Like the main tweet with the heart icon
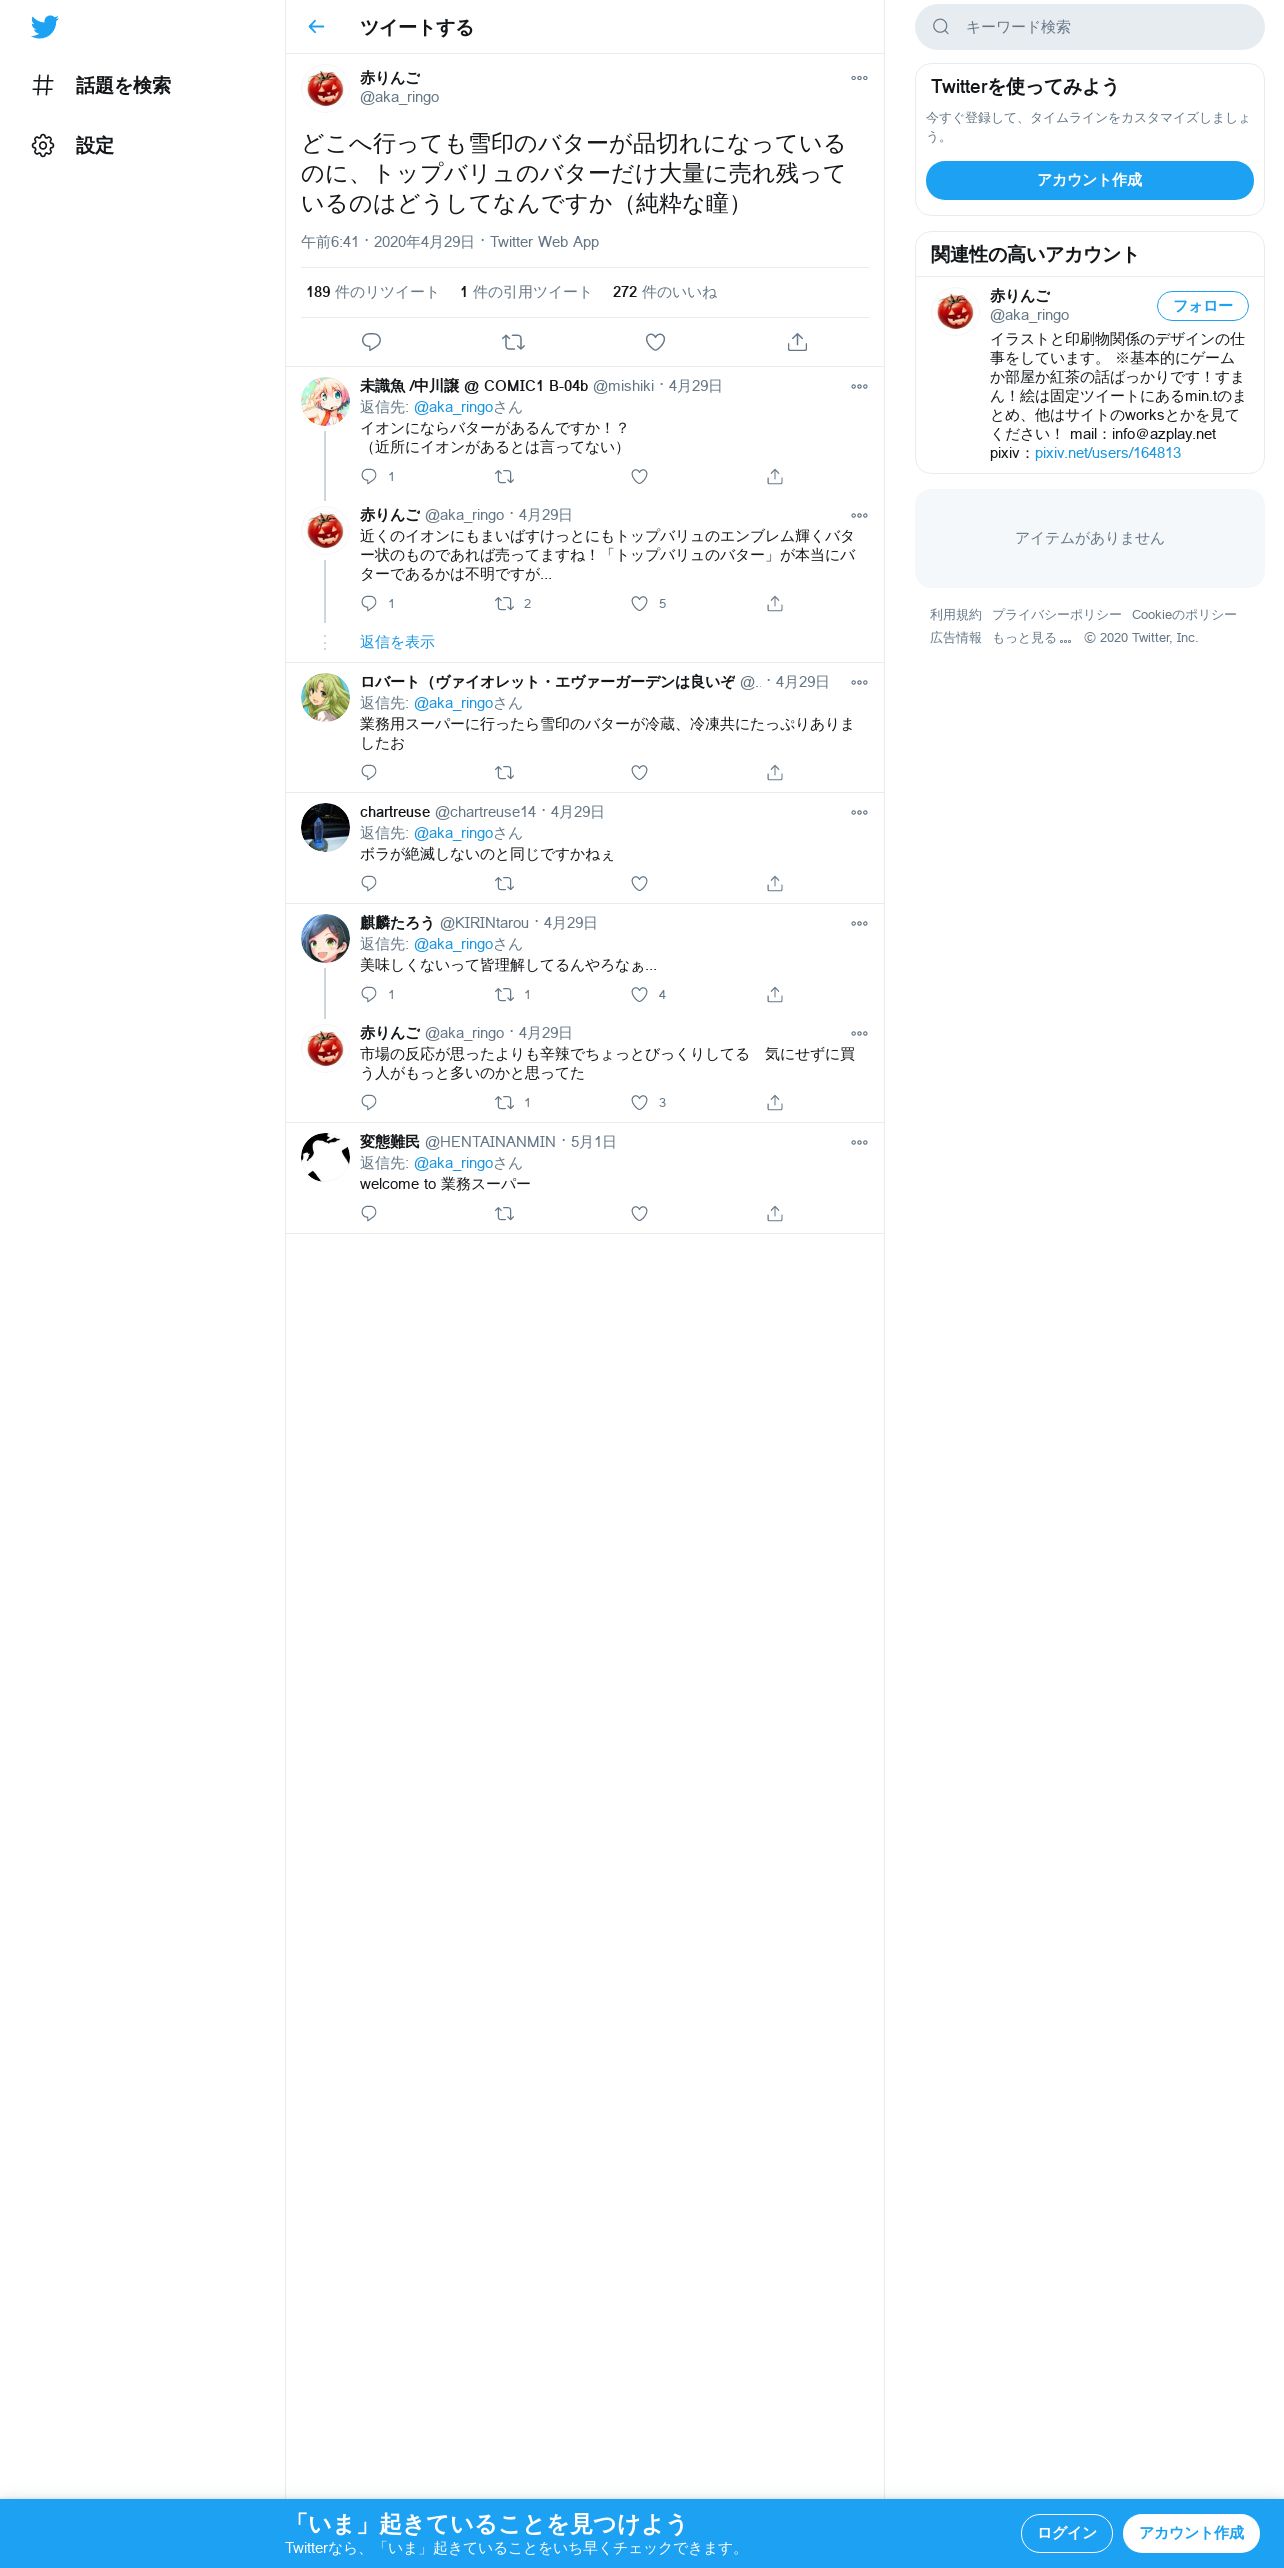The image size is (1284, 2568). pos(655,342)
